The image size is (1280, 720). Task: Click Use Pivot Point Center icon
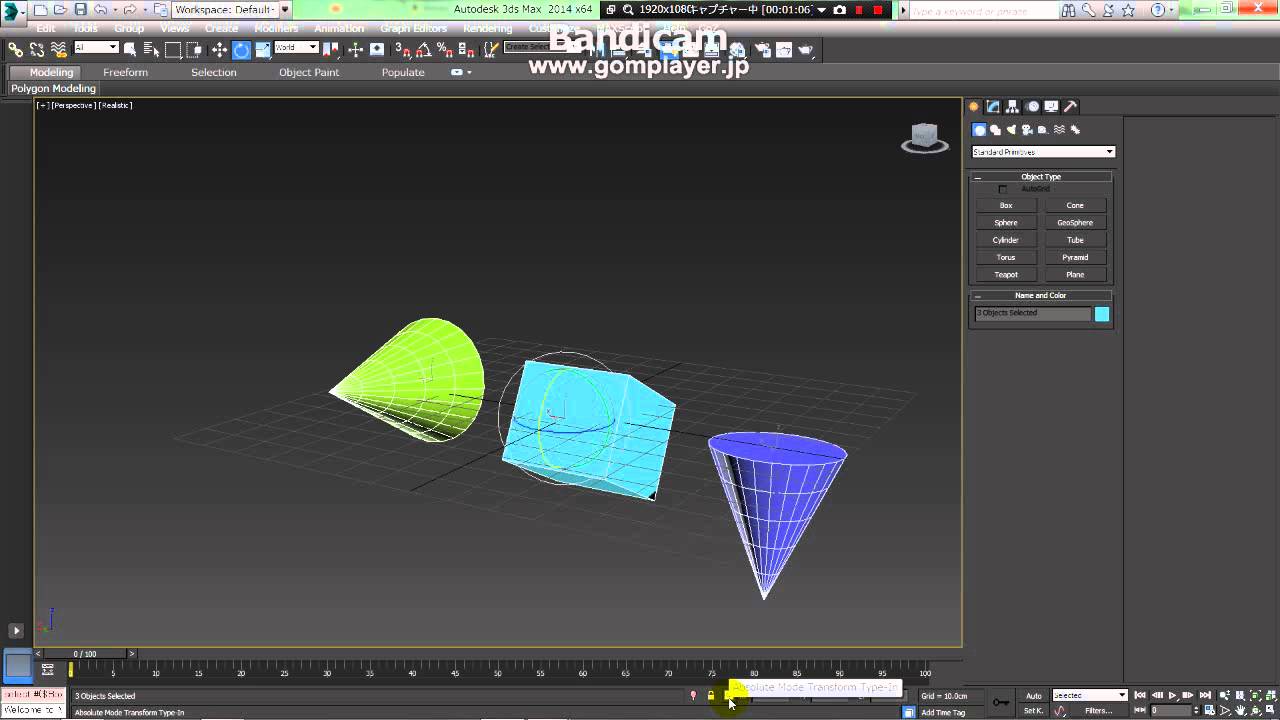(x=331, y=49)
